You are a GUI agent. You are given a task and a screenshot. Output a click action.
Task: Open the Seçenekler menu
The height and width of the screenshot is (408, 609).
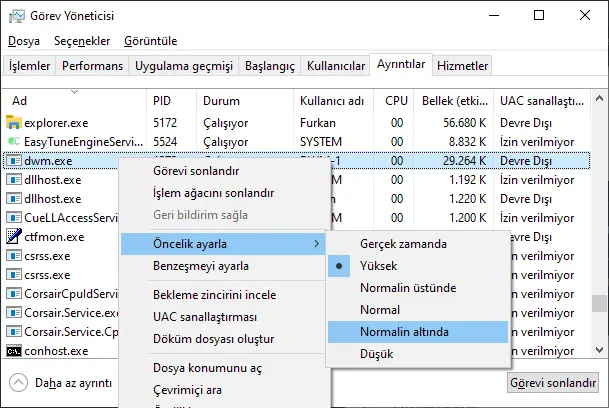(82, 41)
